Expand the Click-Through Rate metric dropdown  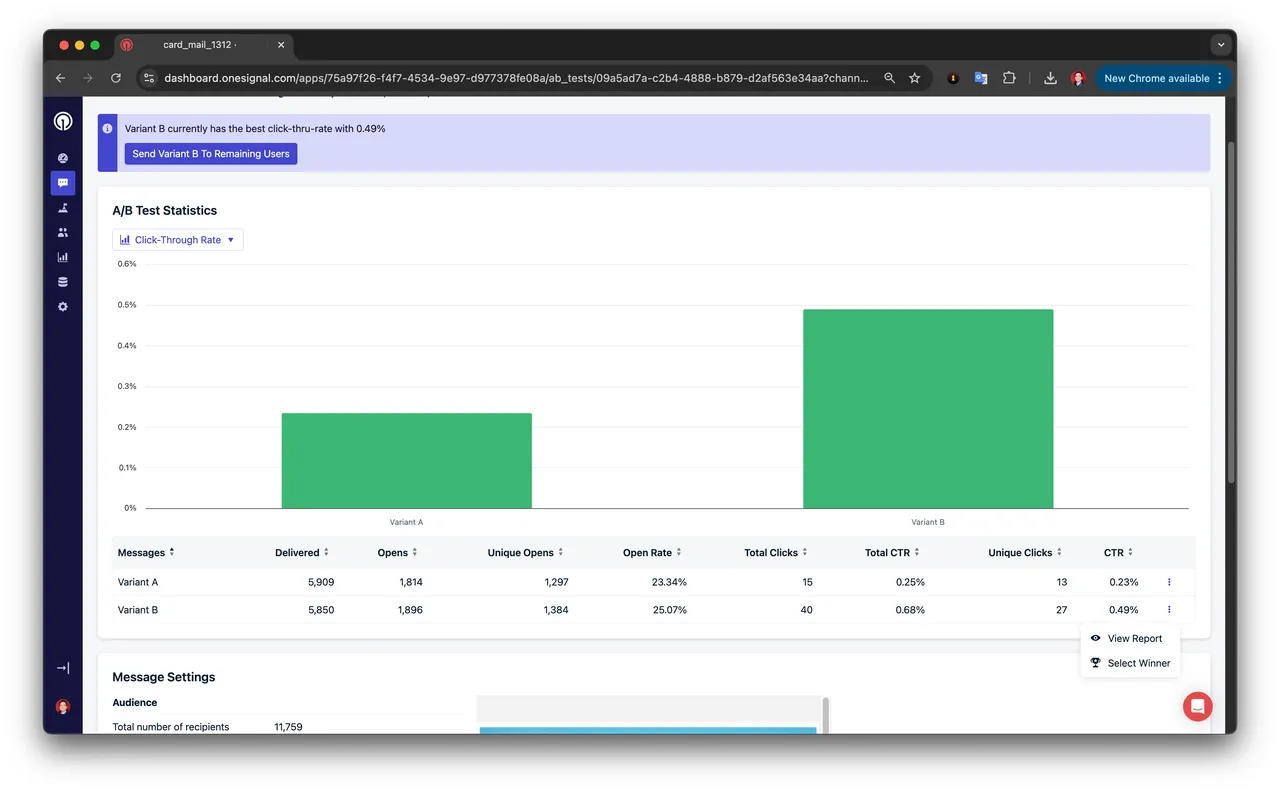coord(178,240)
